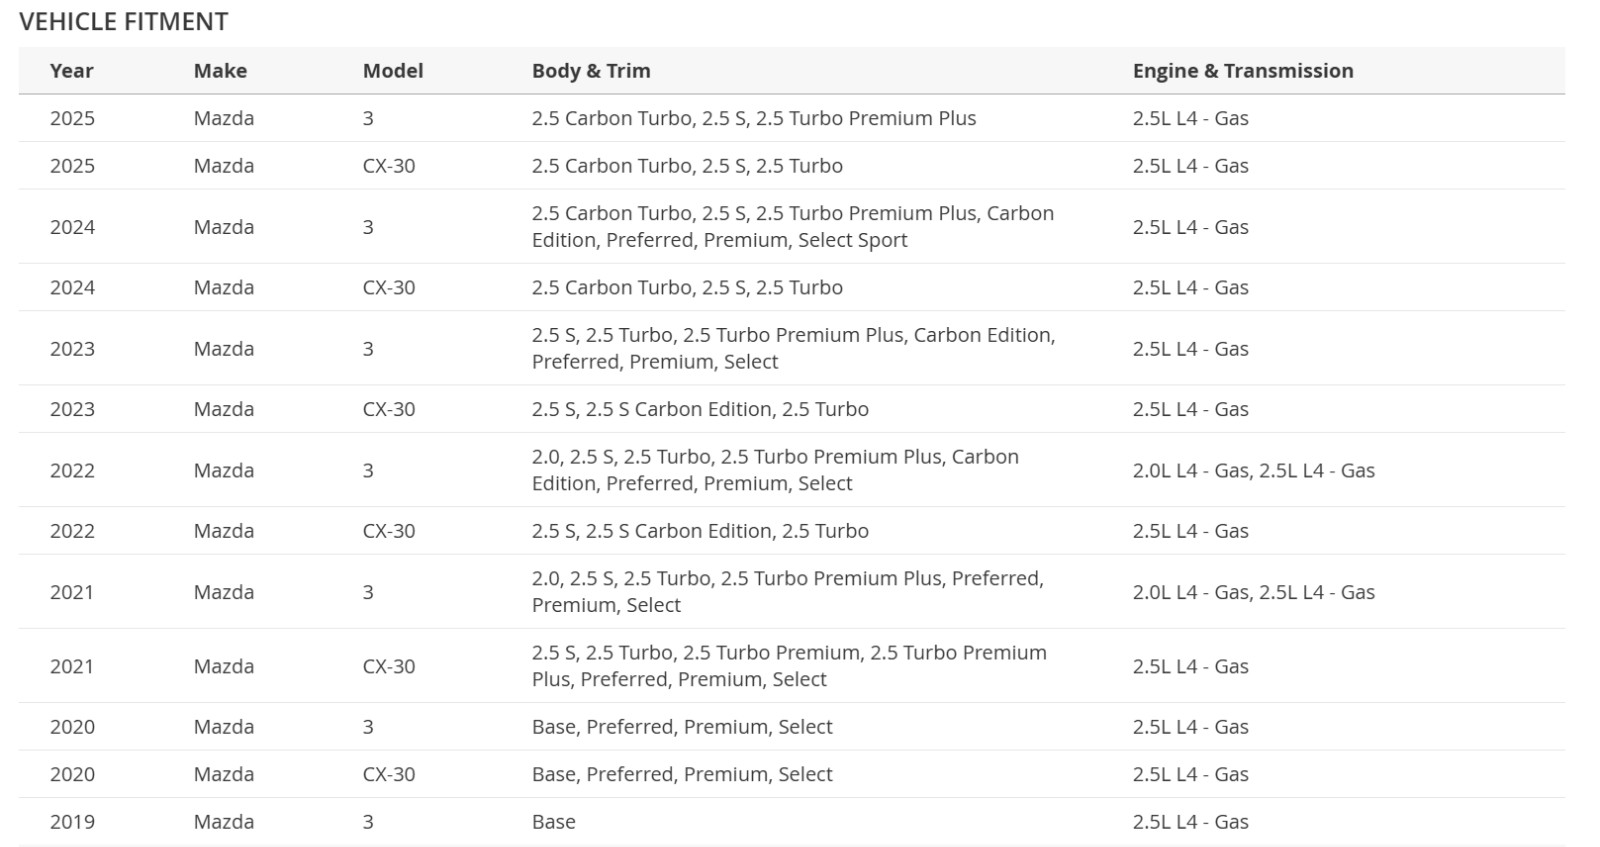Click the 2021 CX-30 Body & Trim text
The image size is (1600, 847).
(x=788, y=666)
